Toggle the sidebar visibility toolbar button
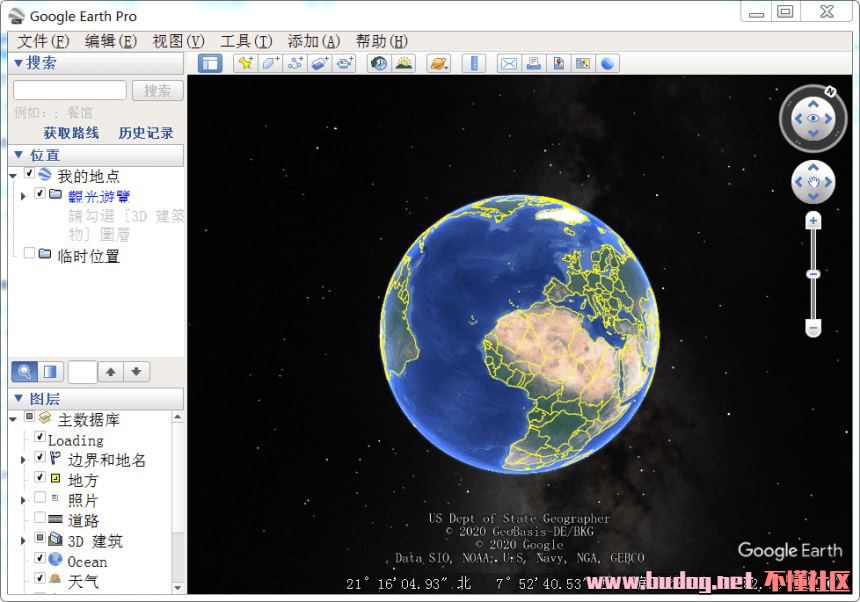 pyautogui.click(x=210, y=64)
